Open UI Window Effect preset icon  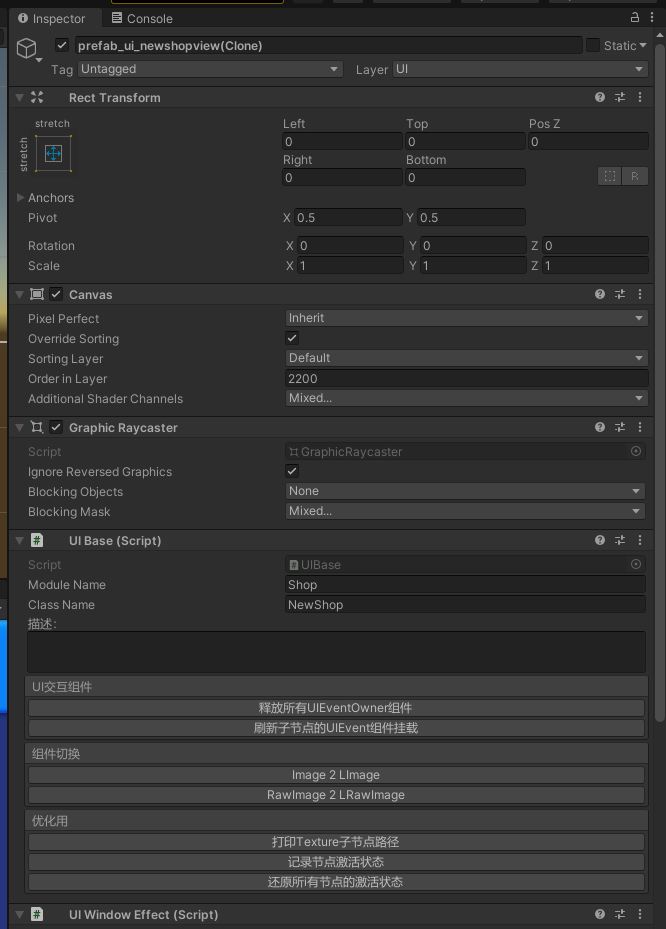(x=620, y=914)
